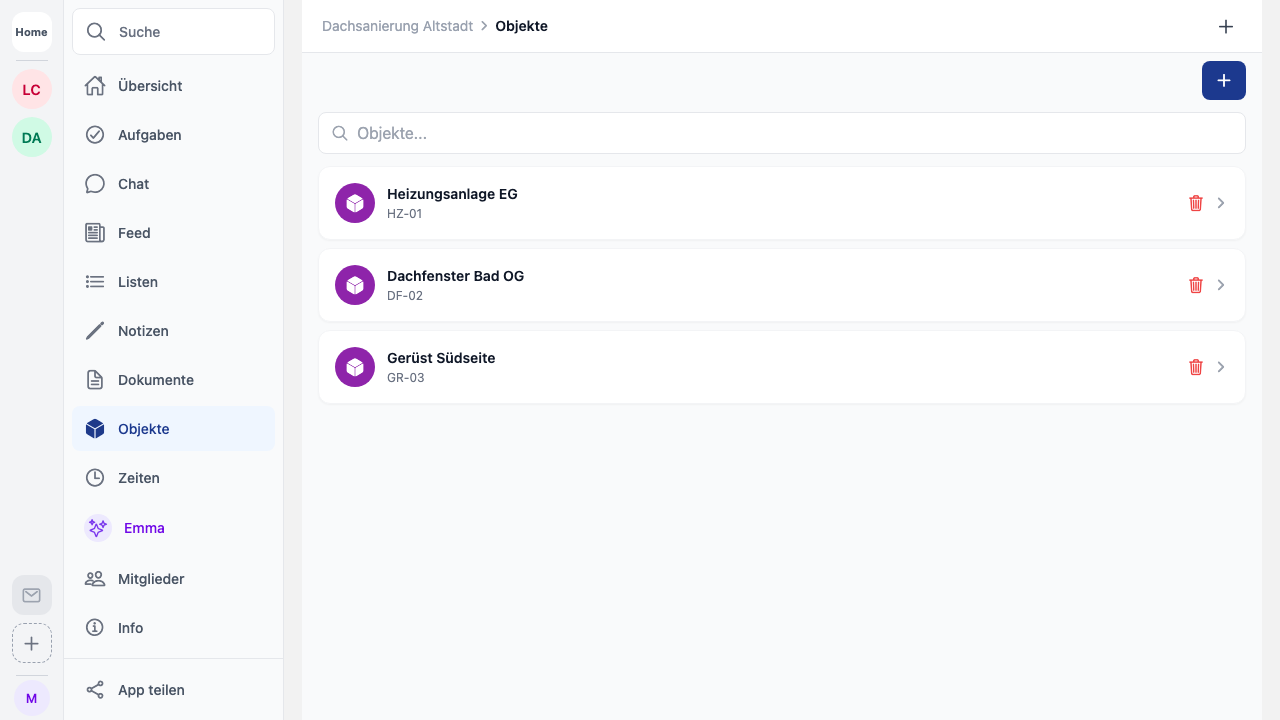Open the Emma AI assistant
Image resolution: width=1280 pixels, height=720 pixels.
(143, 528)
